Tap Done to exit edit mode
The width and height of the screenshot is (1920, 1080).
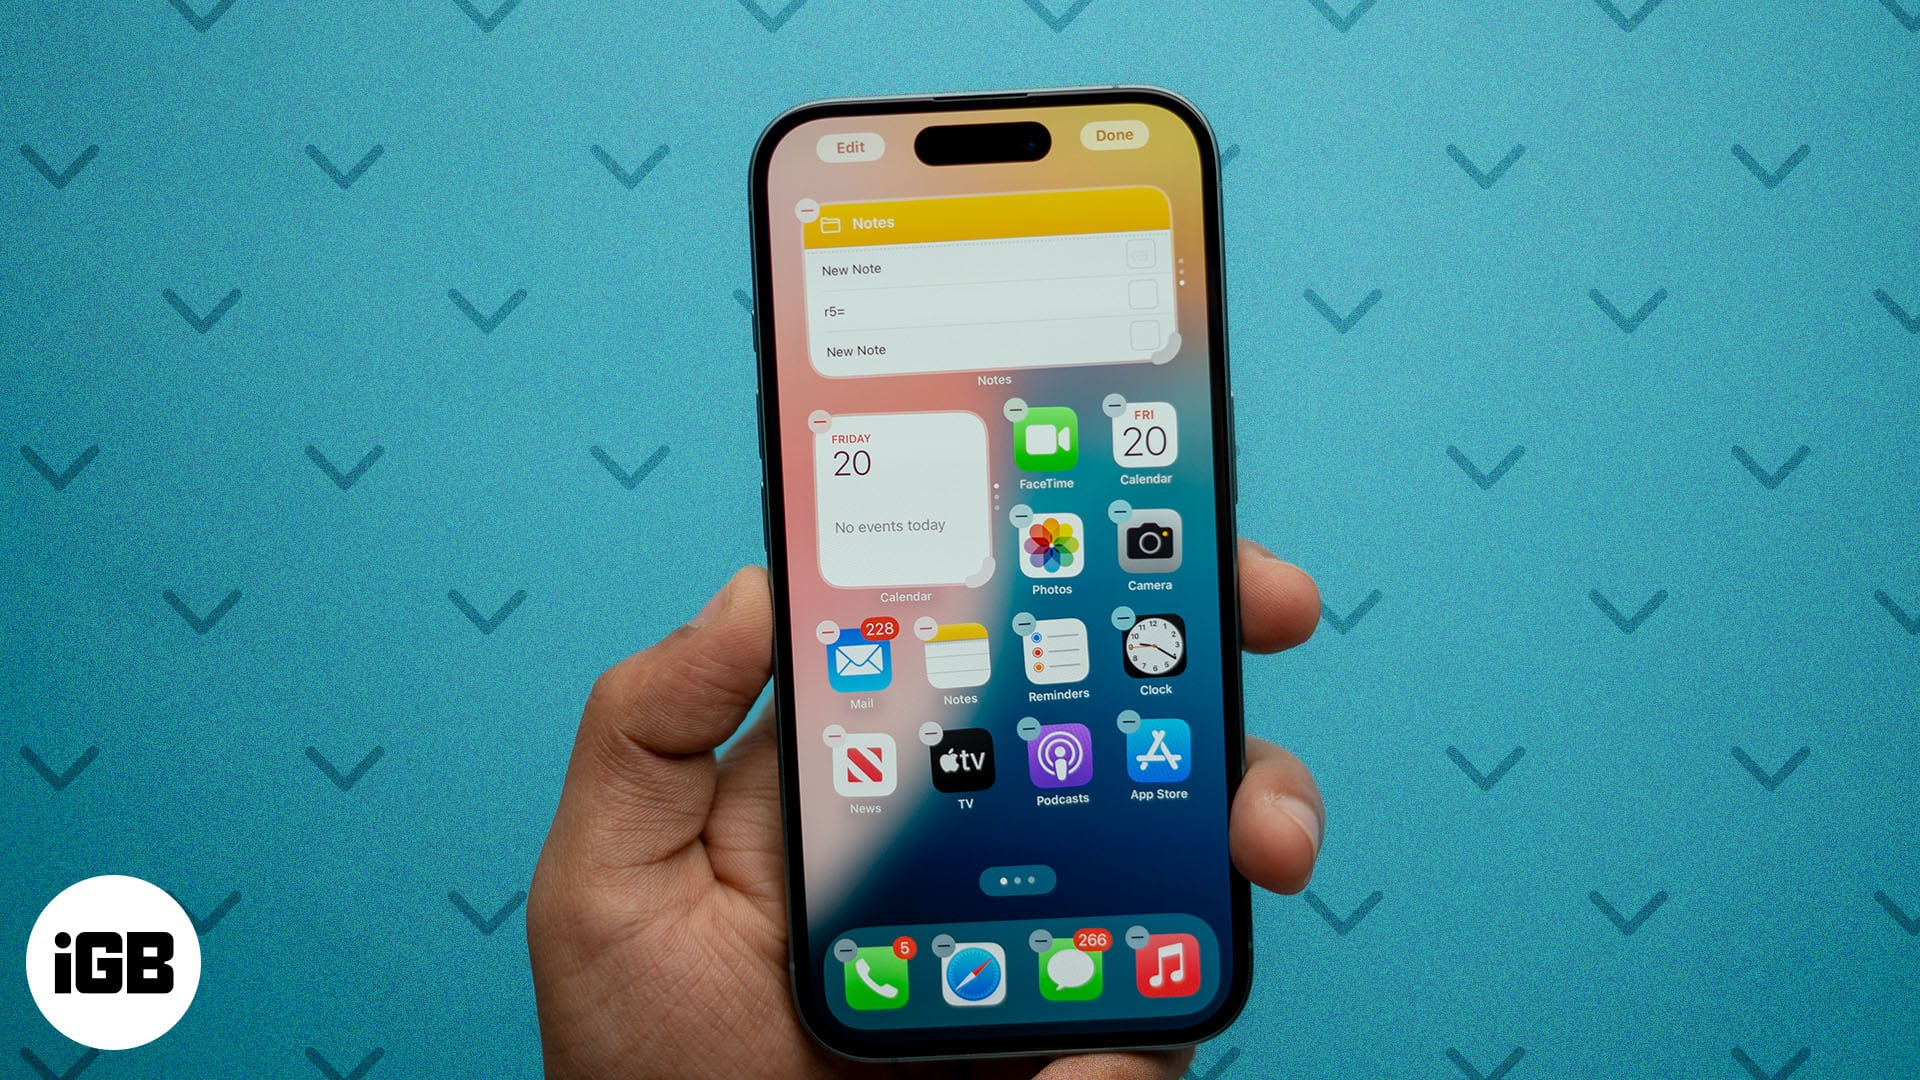tap(1112, 135)
